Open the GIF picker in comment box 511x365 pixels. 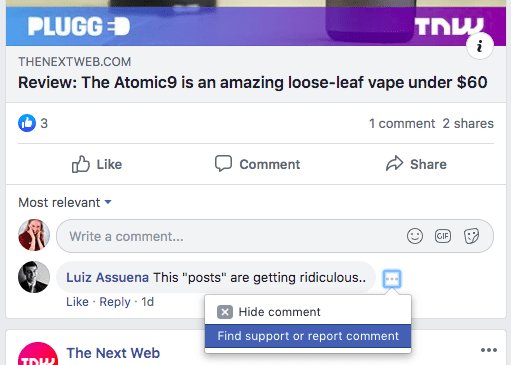click(x=443, y=236)
